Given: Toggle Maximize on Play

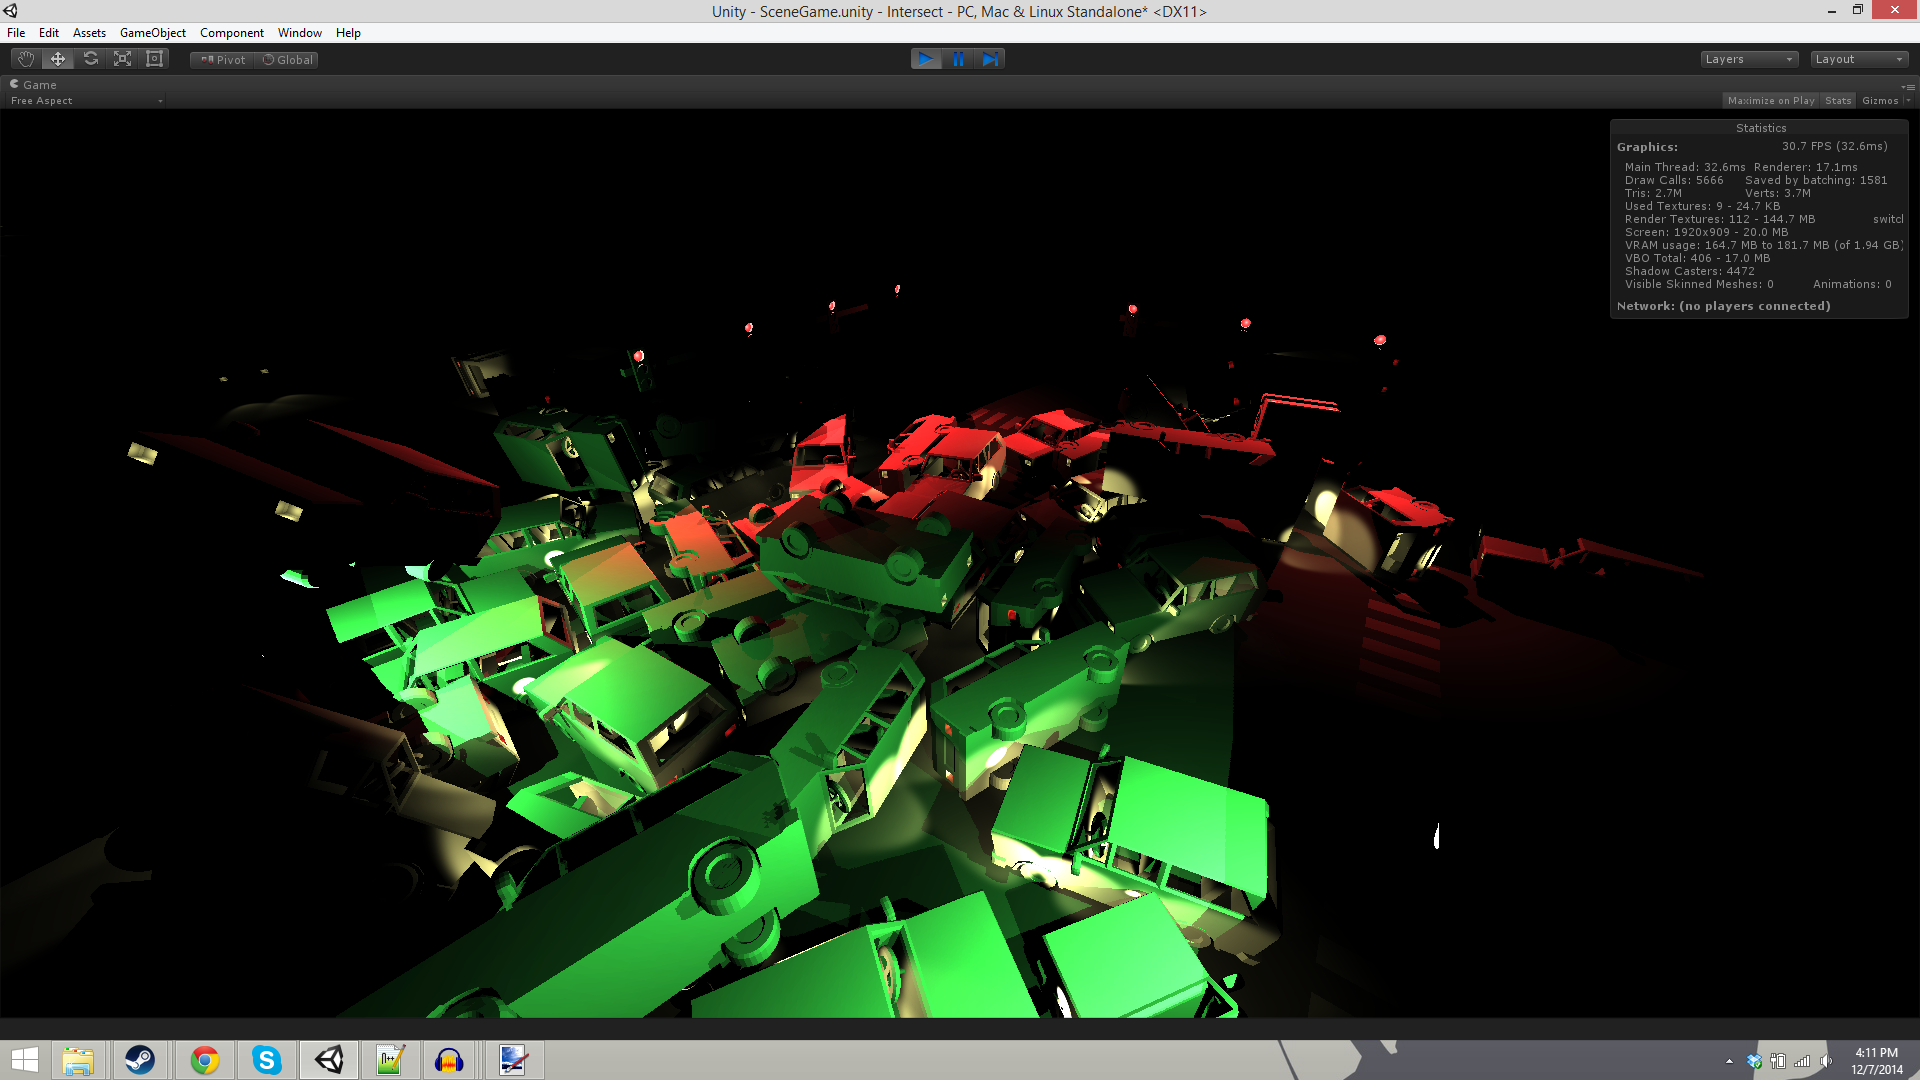Looking at the screenshot, I should tap(1771, 101).
